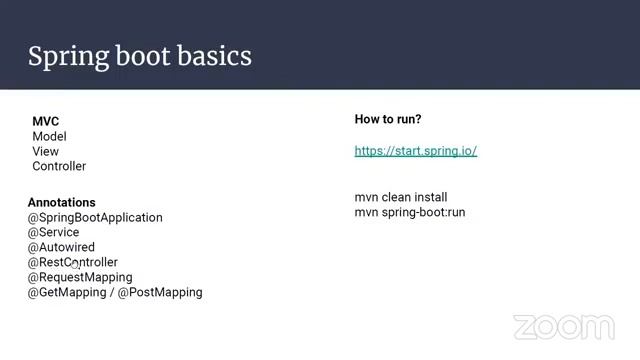Viewport: 640px width, 360px height.
Task: Click the '@Service' annotation text
Action: click(53, 232)
